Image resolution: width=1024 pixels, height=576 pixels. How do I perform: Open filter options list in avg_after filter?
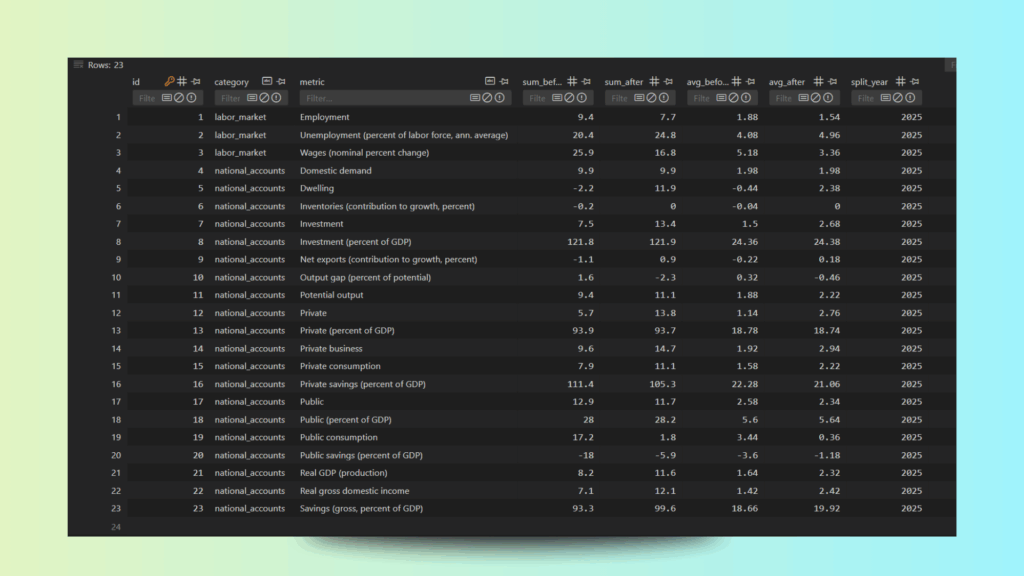pyautogui.click(x=803, y=98)
